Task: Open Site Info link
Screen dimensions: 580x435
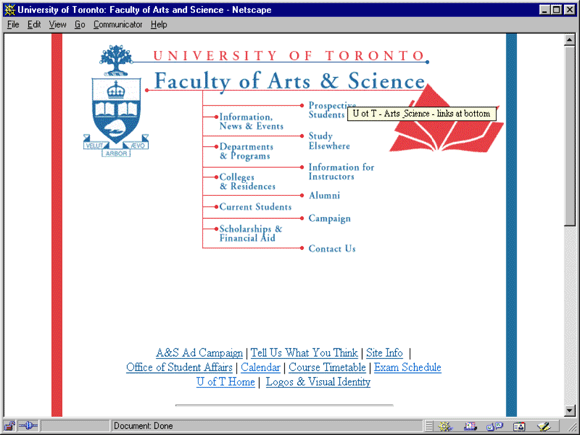Action: (384, 353)
